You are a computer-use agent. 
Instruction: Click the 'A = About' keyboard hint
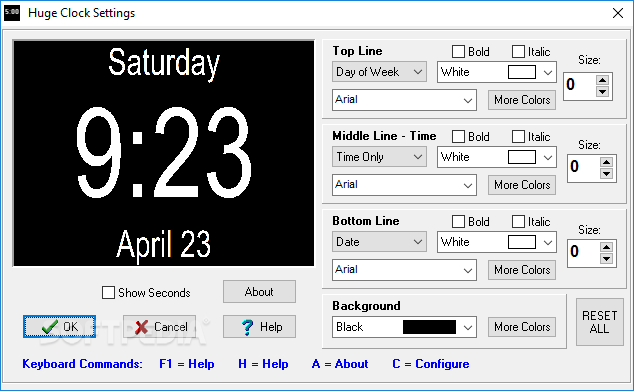340,364
